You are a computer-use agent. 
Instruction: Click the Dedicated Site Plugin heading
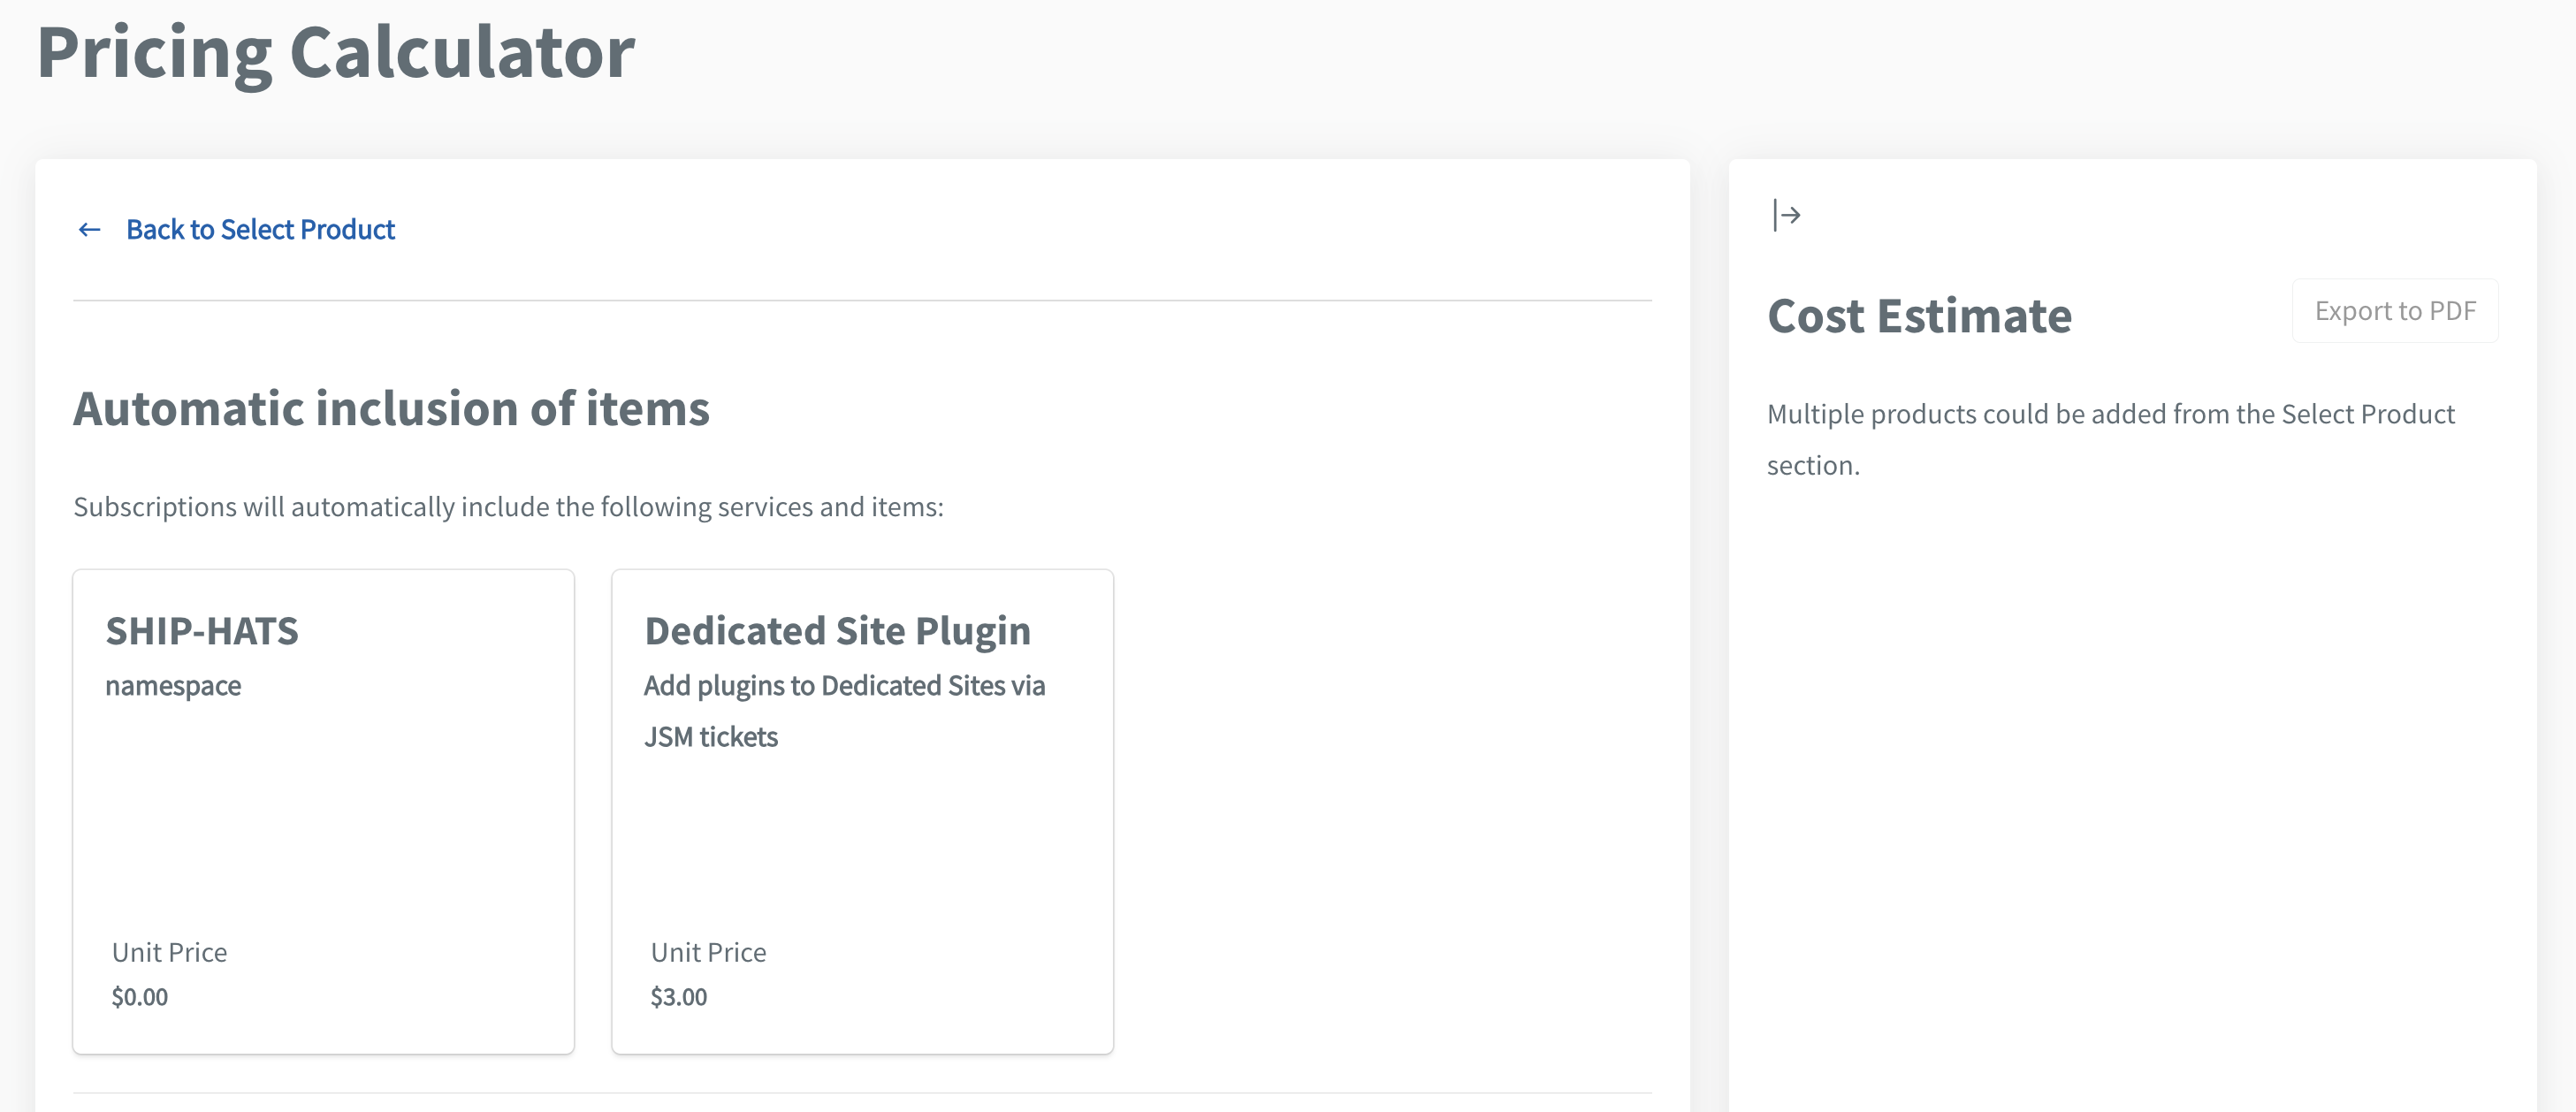[838, 631]
